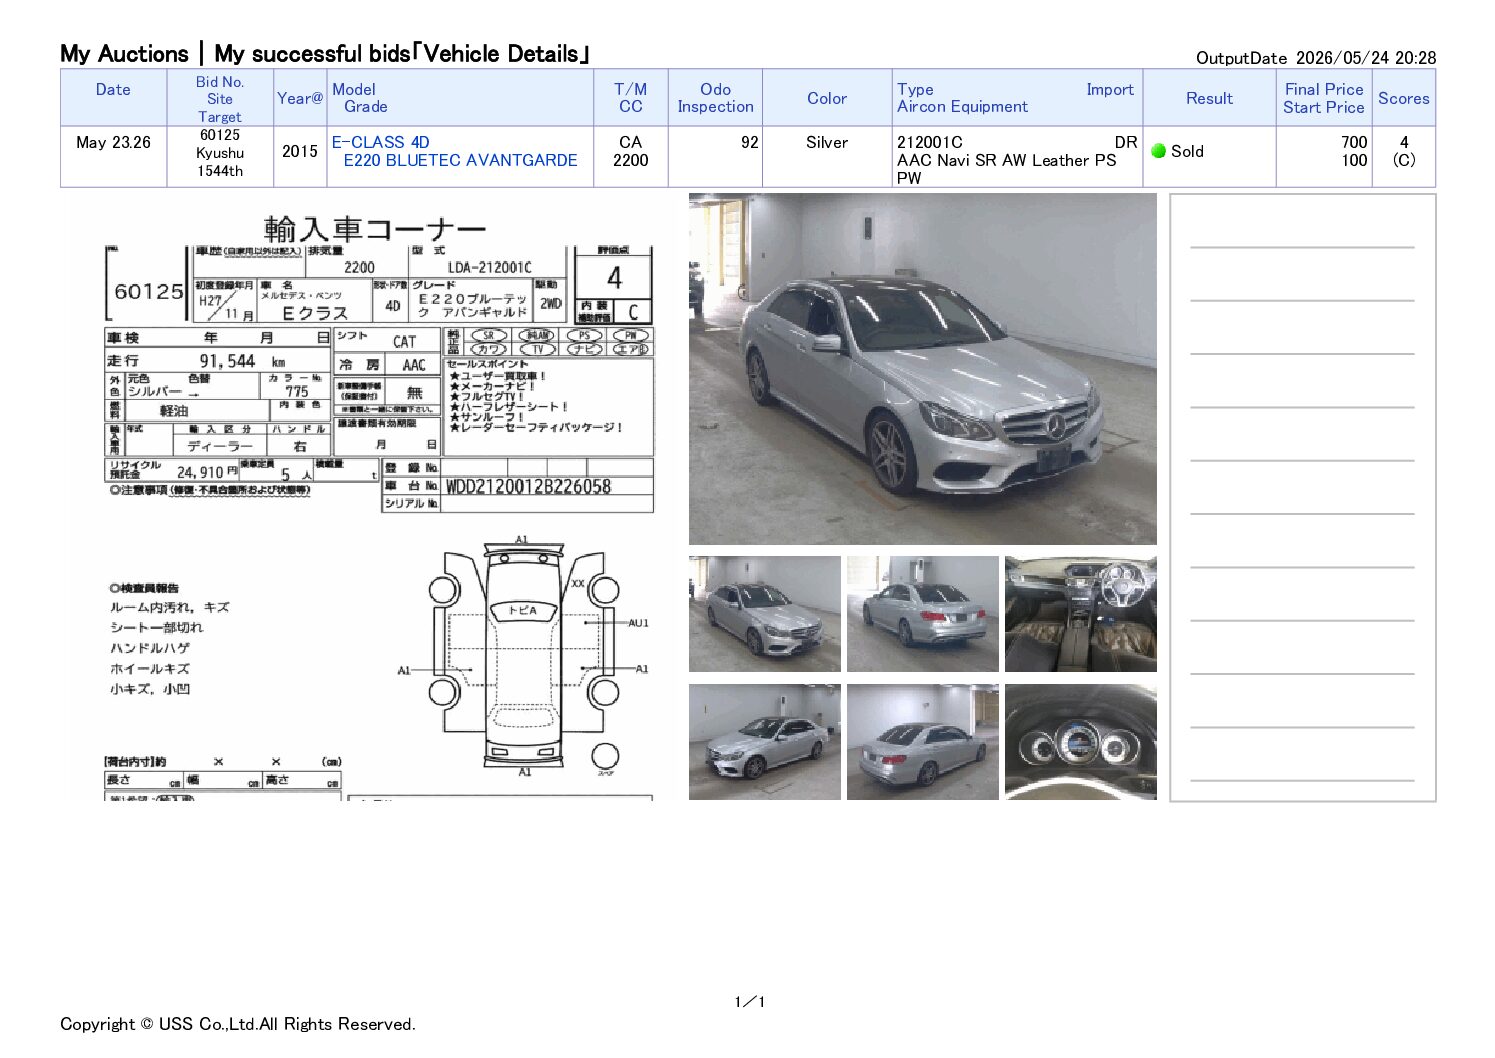The image size is (1495, 1058).
Task: Click the OutputDate 2026/05/24 20:28 text
Action: [x=1316, y=58]
